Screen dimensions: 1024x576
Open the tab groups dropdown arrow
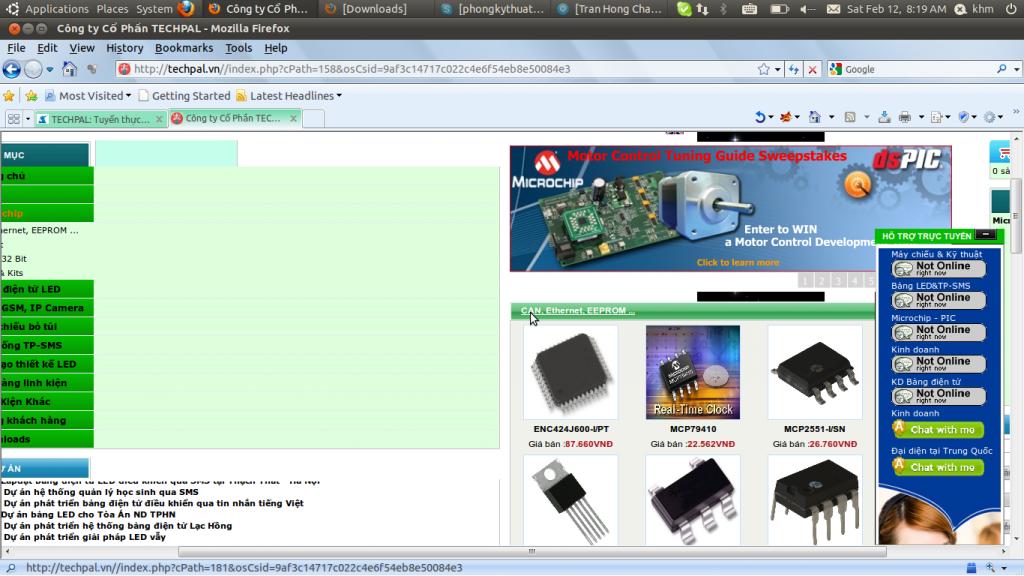[27, 119]
